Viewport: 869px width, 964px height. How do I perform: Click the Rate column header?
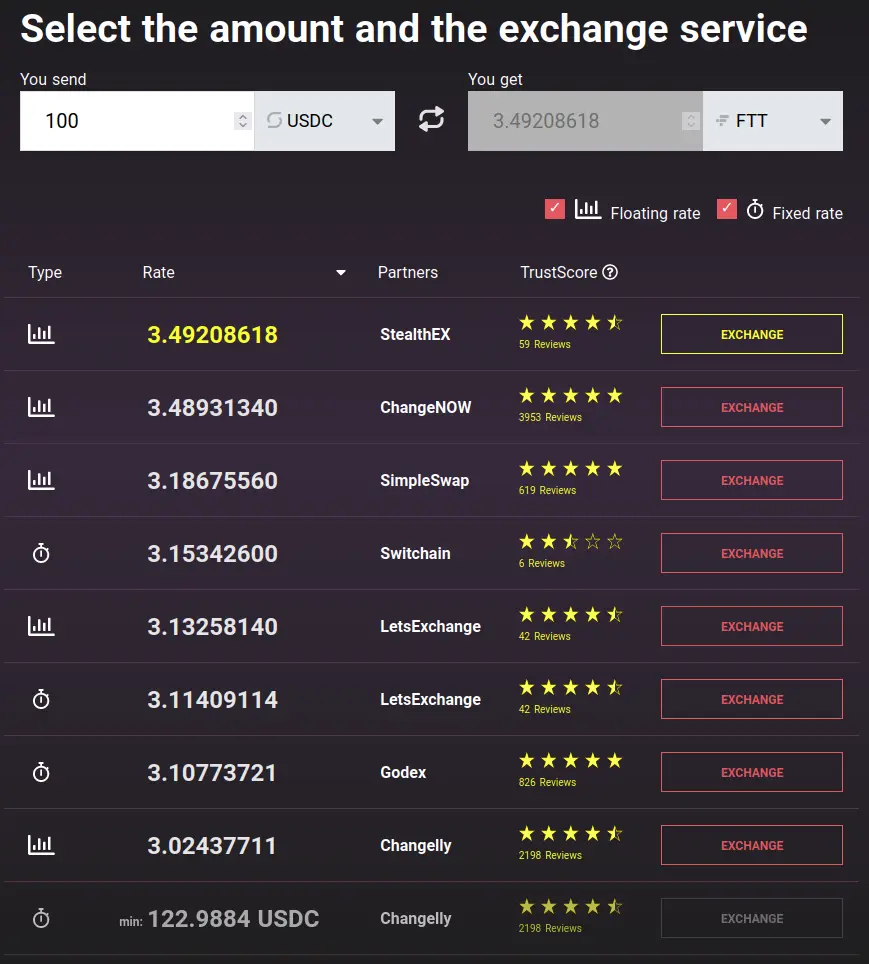[159, 272]
